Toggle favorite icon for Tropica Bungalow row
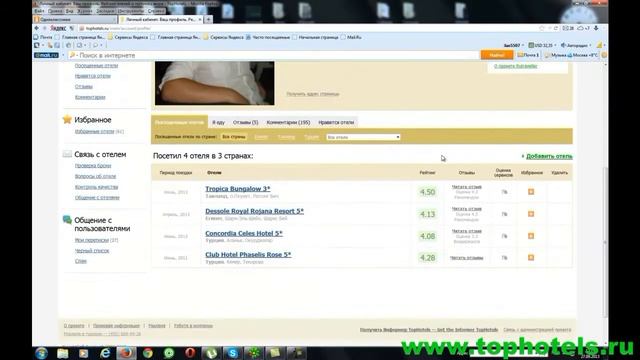Image resolution: width=640 pixels, height=360 pixels. pos(531,191)
